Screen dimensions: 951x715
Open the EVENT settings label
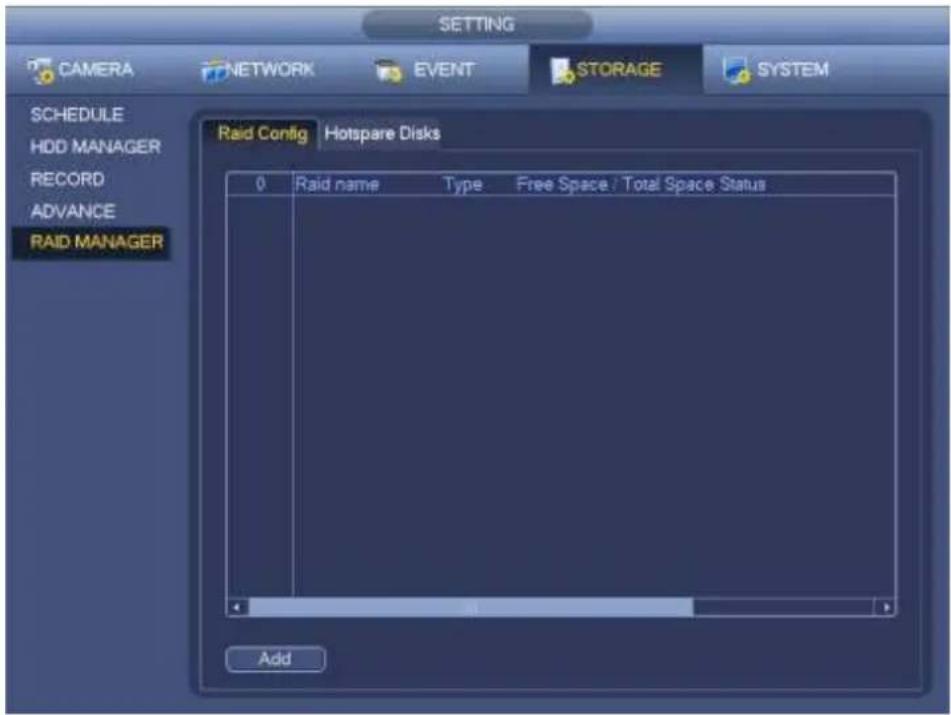pos(443,69)
